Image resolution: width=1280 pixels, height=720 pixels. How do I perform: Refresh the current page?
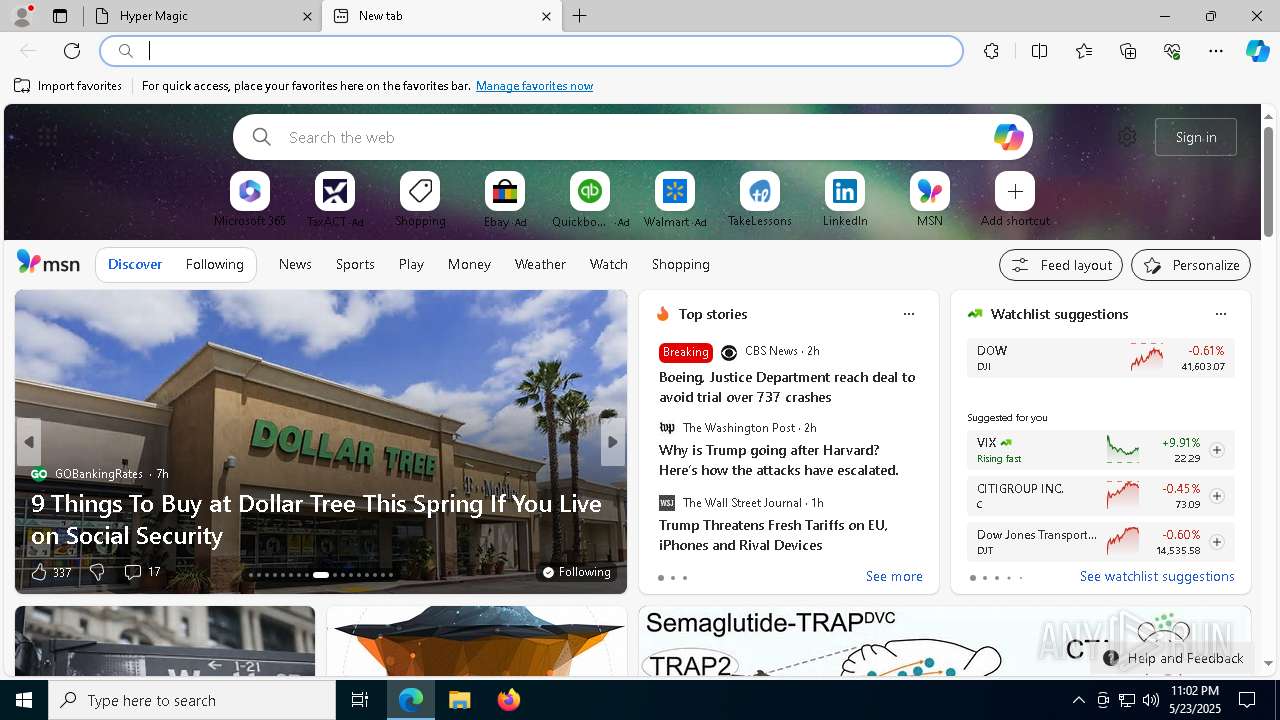72,51
